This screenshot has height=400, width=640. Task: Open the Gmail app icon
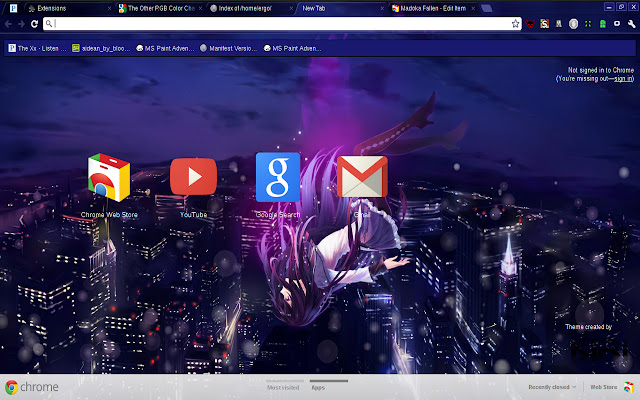(x=362, y=176)
